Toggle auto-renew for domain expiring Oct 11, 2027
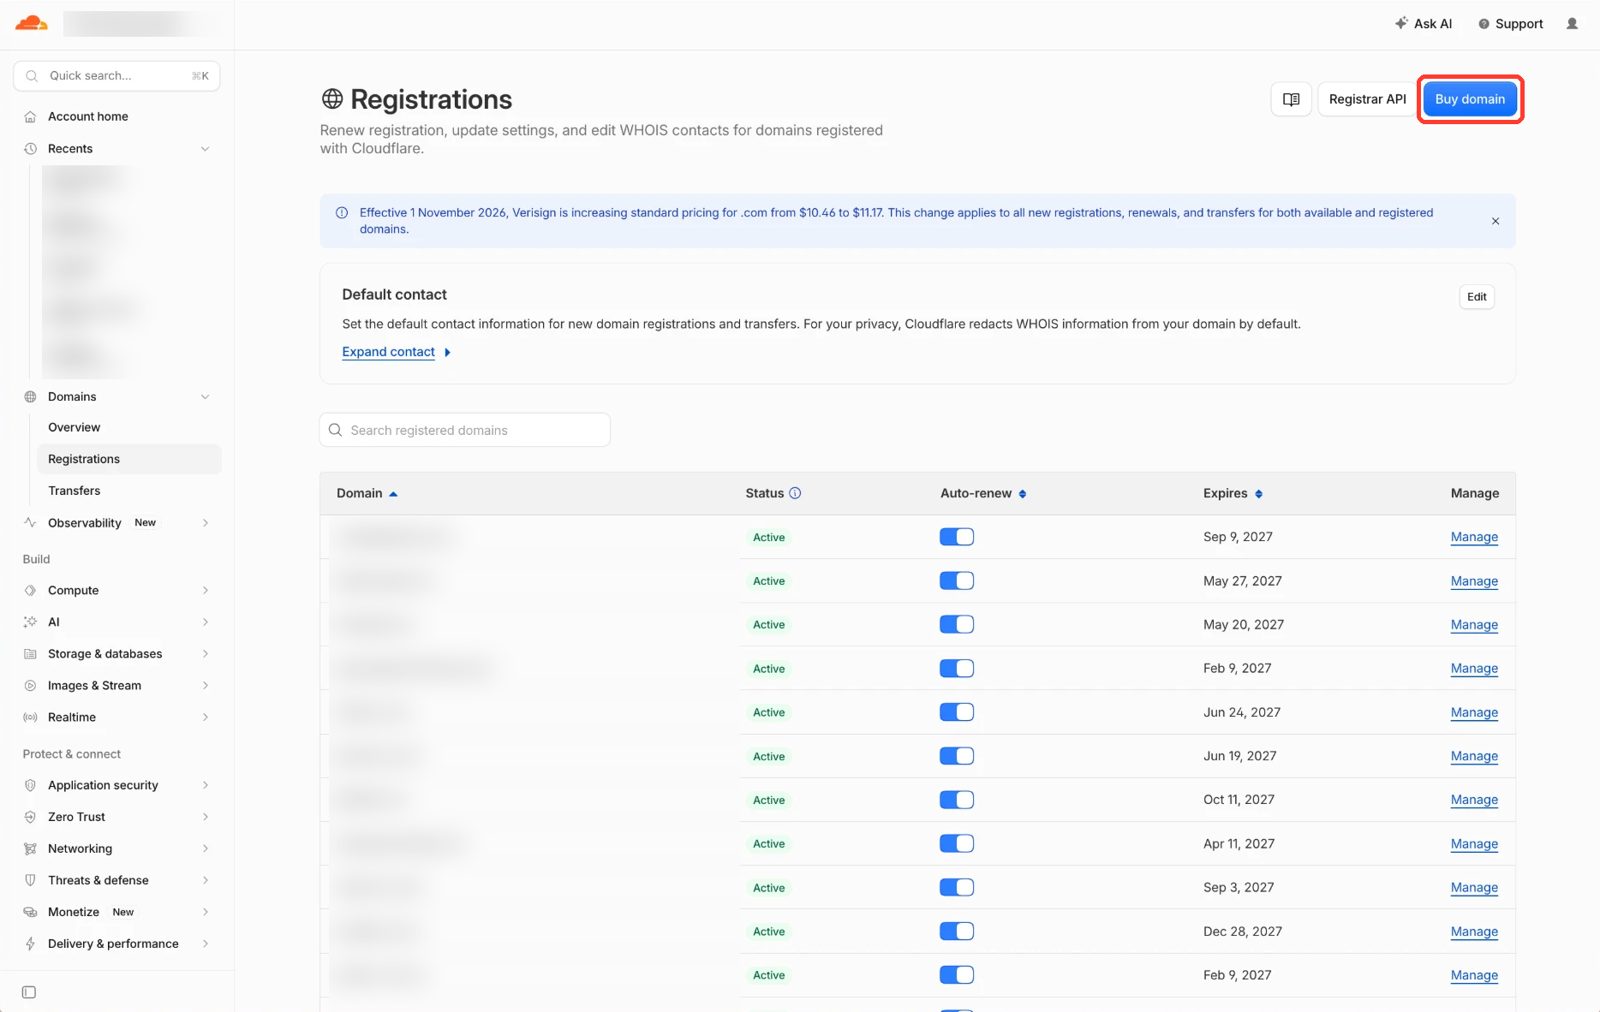Screen dimensions: 1600x1012 point(957,800)
